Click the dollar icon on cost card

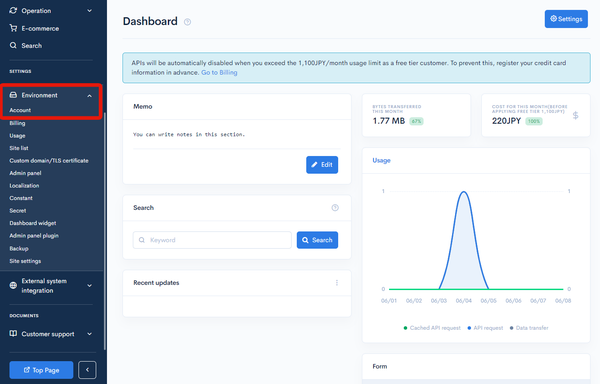576,115
